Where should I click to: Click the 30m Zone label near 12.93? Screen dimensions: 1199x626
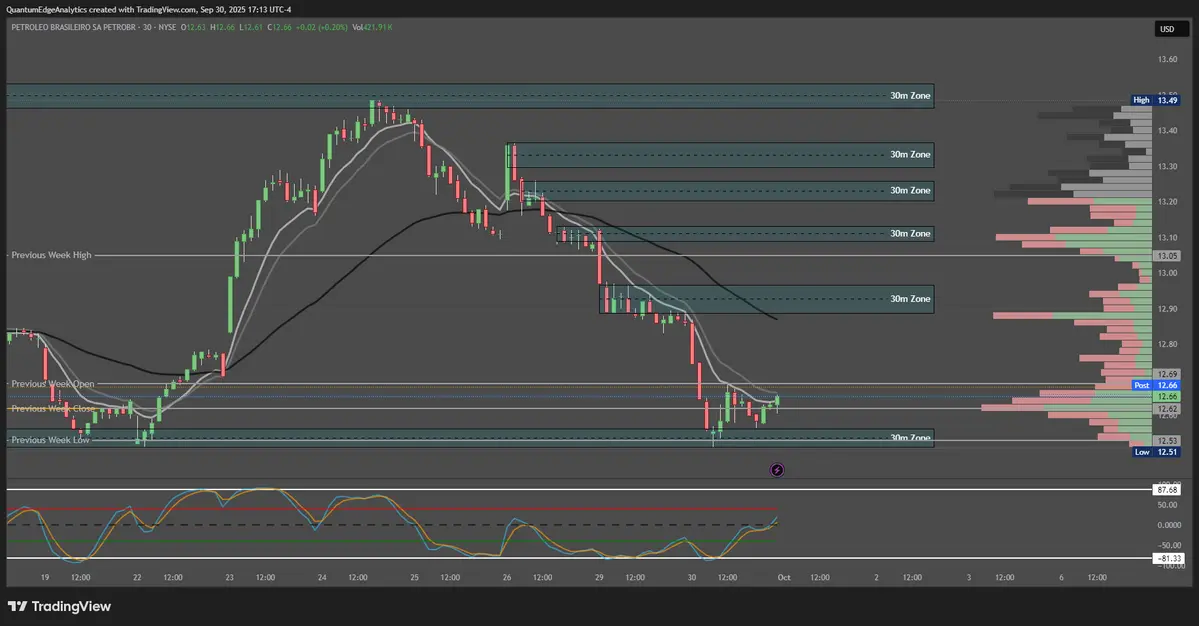[x=910, y=299]
